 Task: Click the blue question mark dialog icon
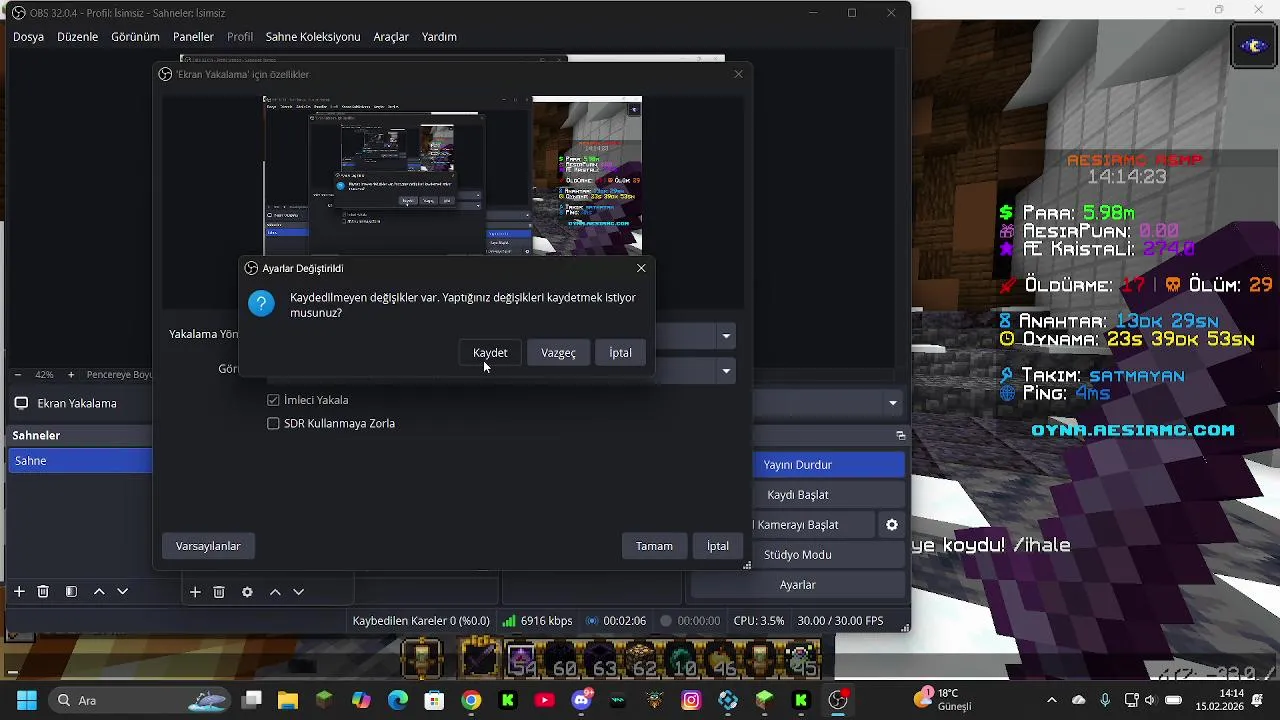(x=261, y=304)
